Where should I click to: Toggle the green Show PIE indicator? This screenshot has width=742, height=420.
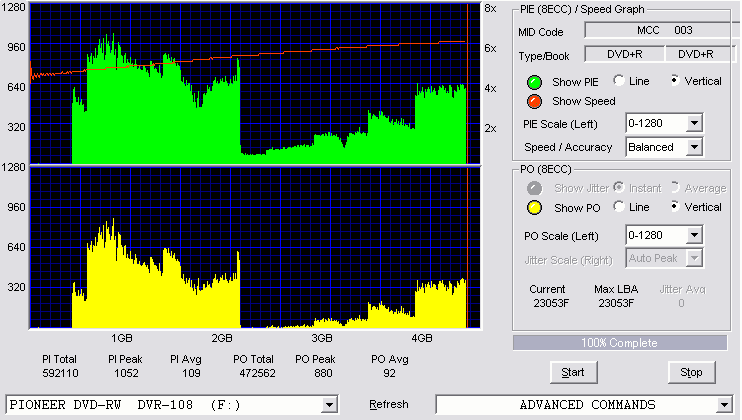point(534,82)
